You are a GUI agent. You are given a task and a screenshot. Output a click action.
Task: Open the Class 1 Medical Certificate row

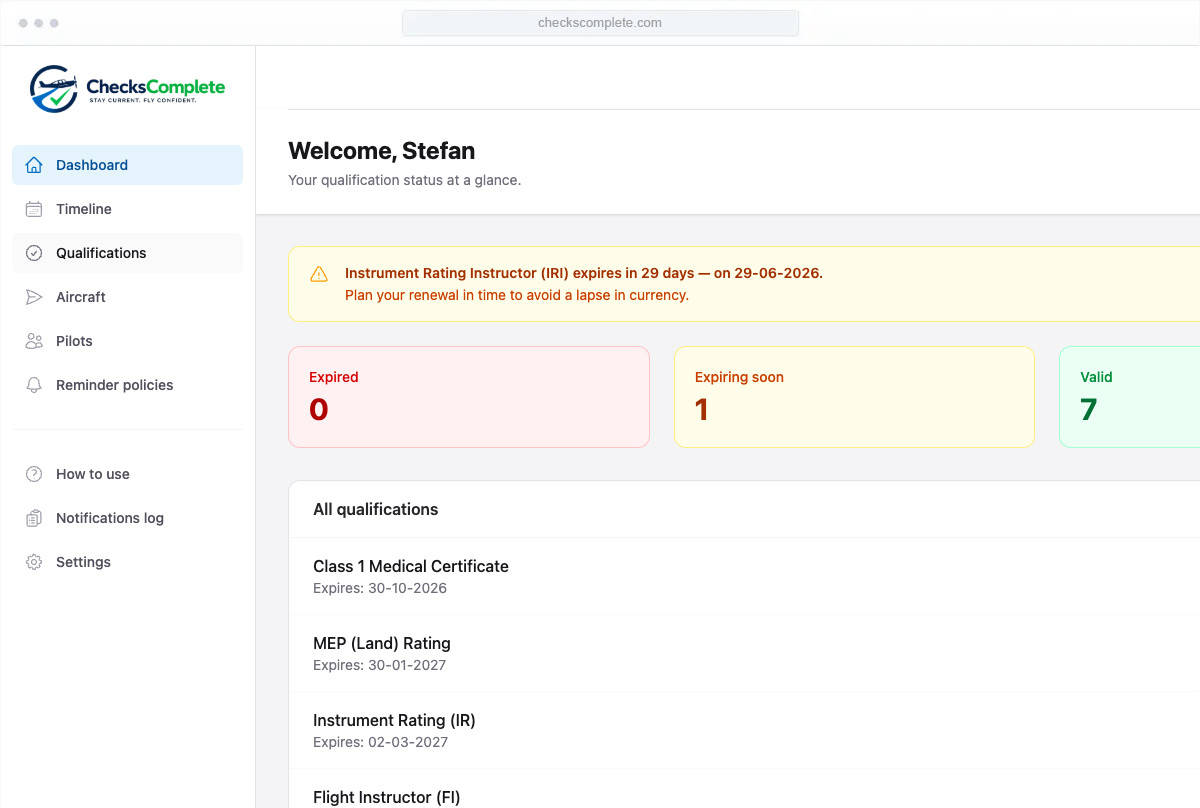[744, 576]
